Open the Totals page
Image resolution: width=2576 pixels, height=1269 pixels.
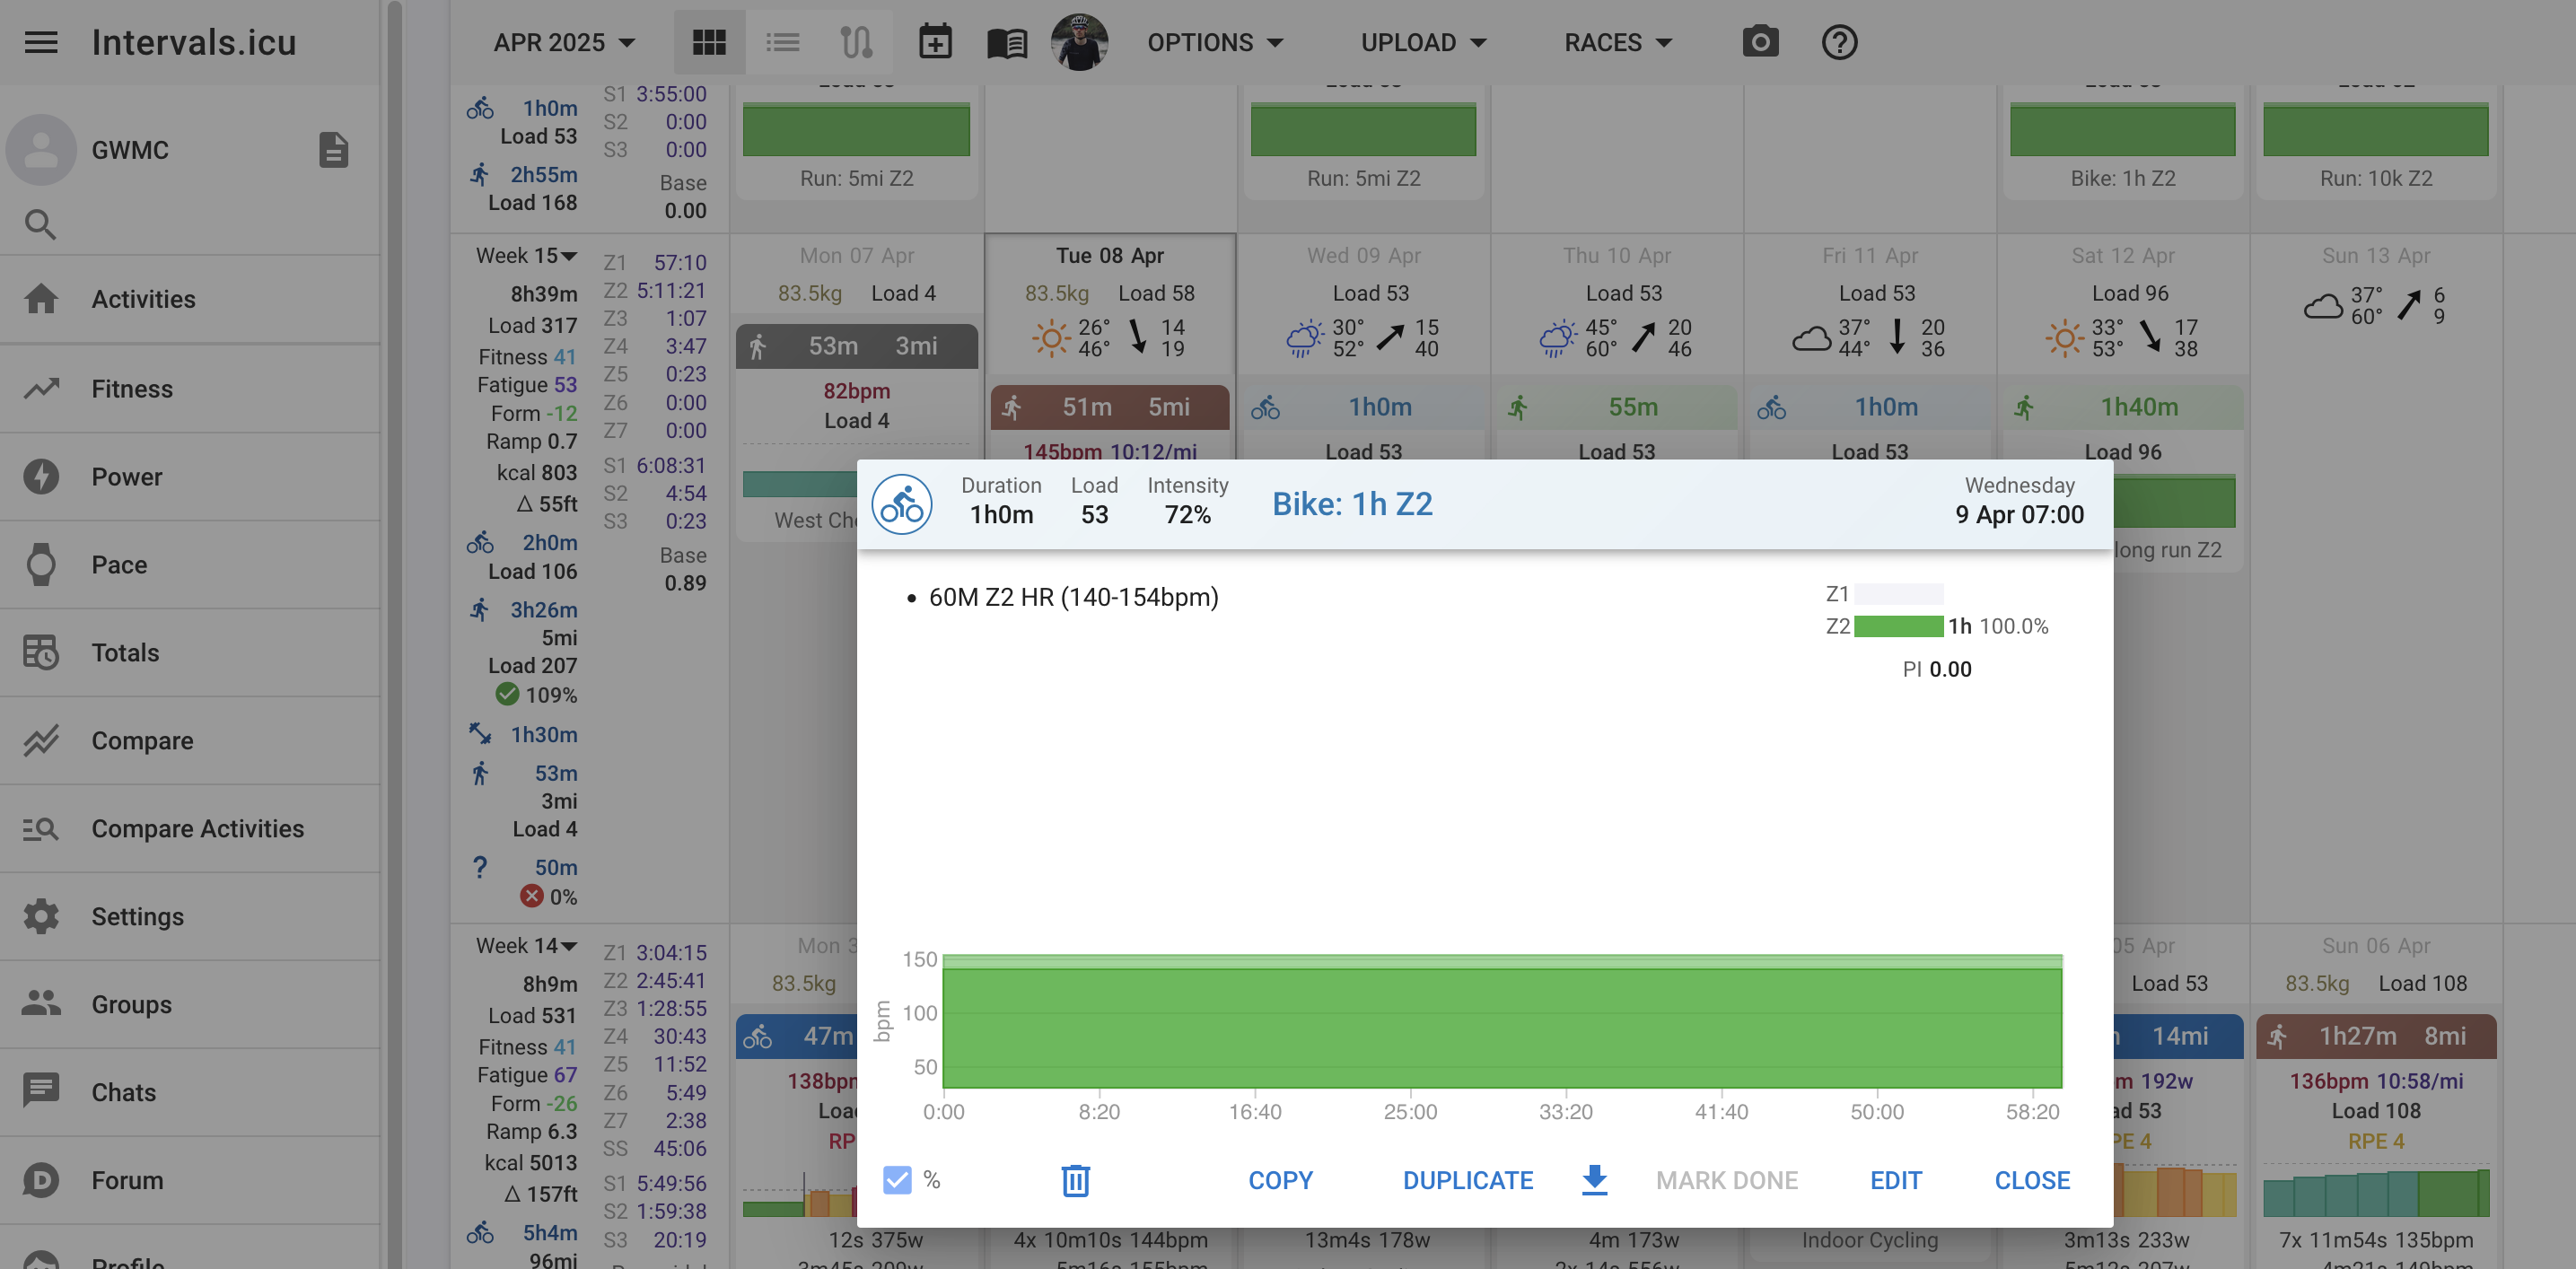pyautogui.click(x=190, y=652)
